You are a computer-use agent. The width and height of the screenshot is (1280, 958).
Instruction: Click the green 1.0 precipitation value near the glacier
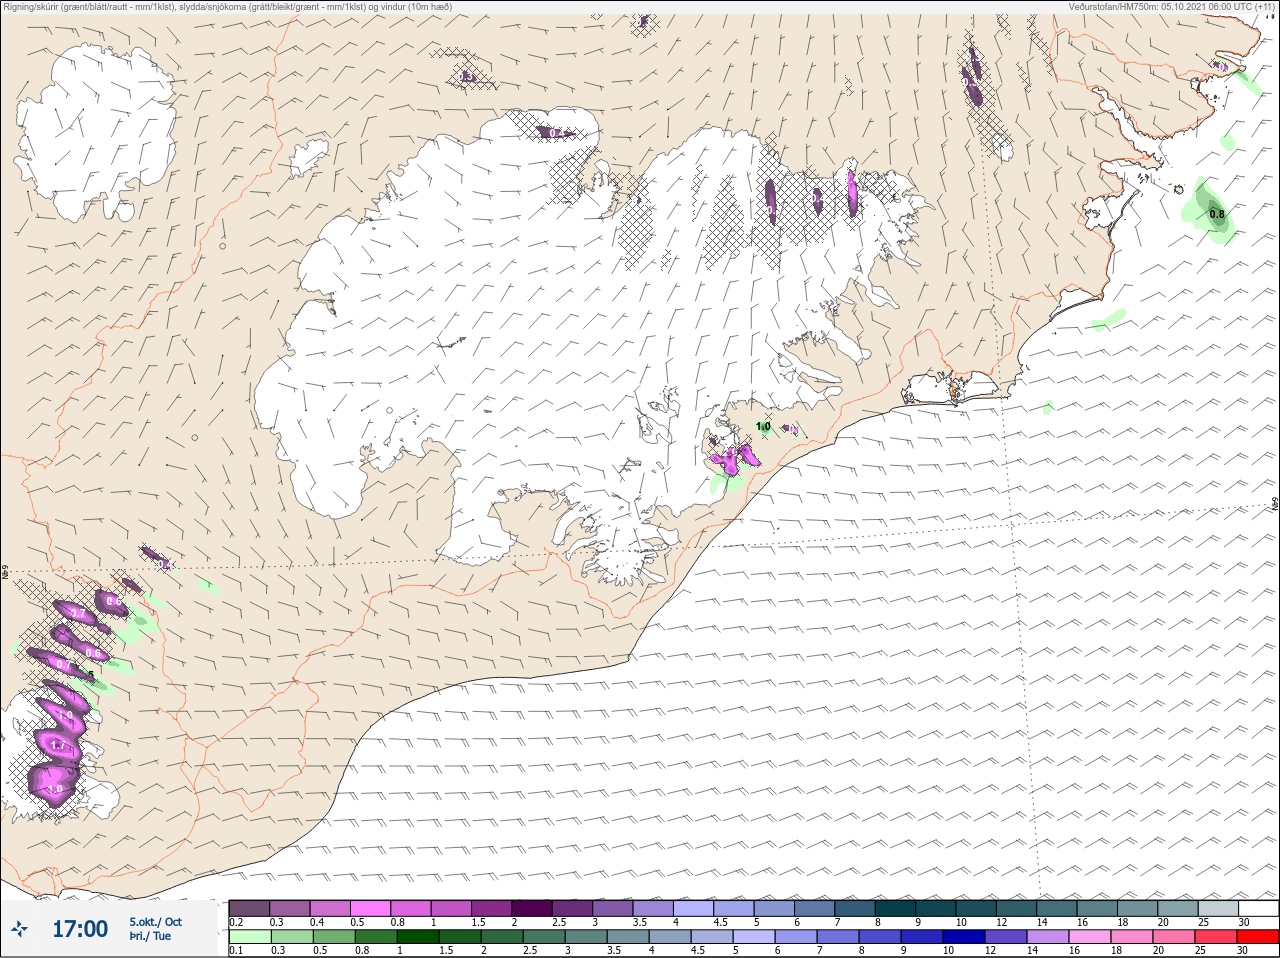click(x=763, y=427)
